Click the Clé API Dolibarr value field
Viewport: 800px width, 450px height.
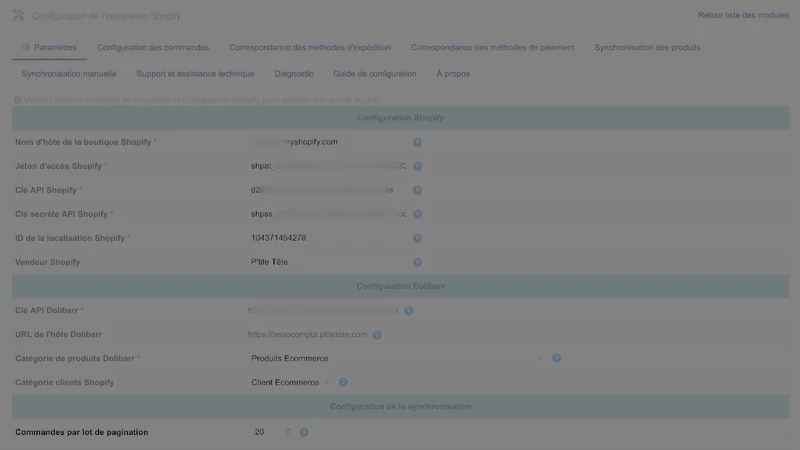click(x=323, y=310)
